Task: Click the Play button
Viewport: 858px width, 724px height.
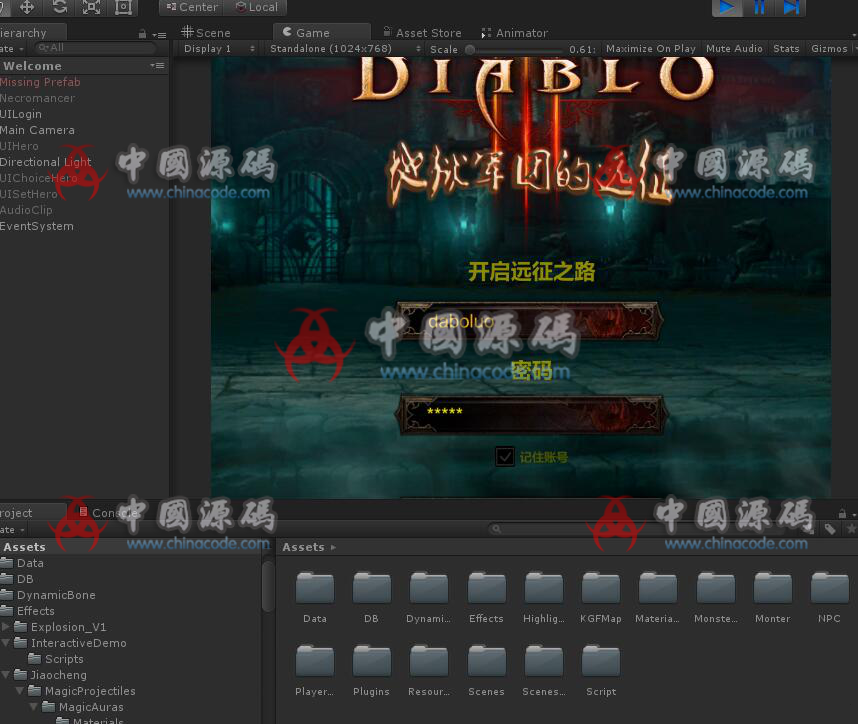Action: [x=727, y=7]
